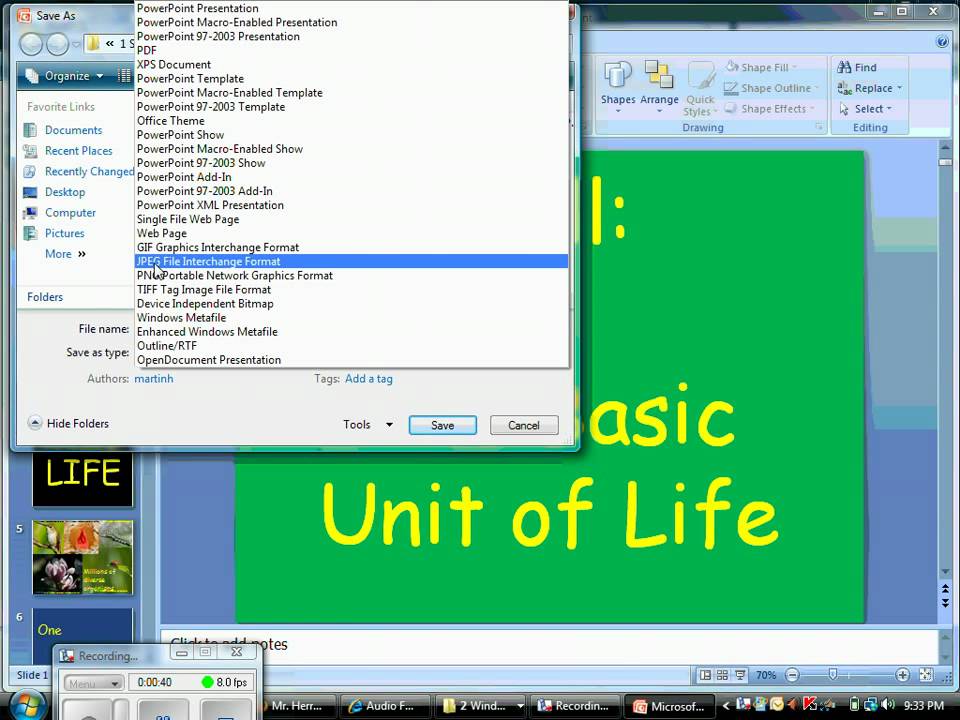
Task: Open Shape Effects dropdown
Action: click(770, 108)
